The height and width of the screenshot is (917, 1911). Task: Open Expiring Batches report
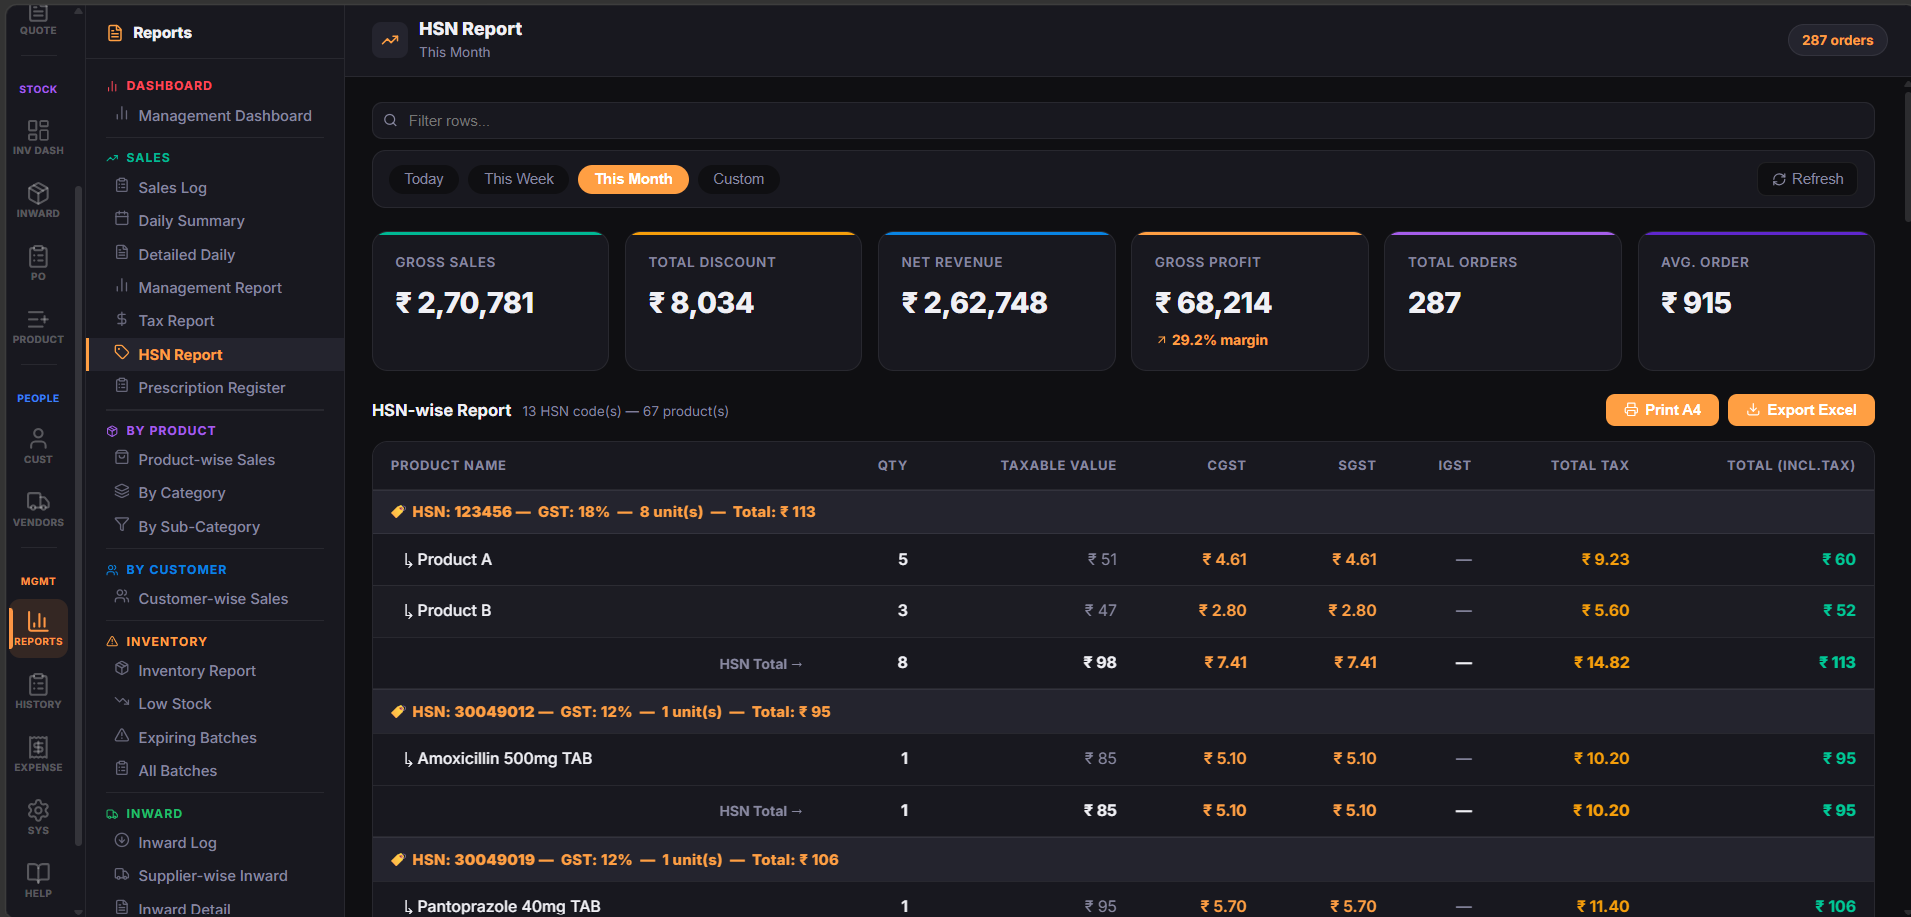[215, 737]
